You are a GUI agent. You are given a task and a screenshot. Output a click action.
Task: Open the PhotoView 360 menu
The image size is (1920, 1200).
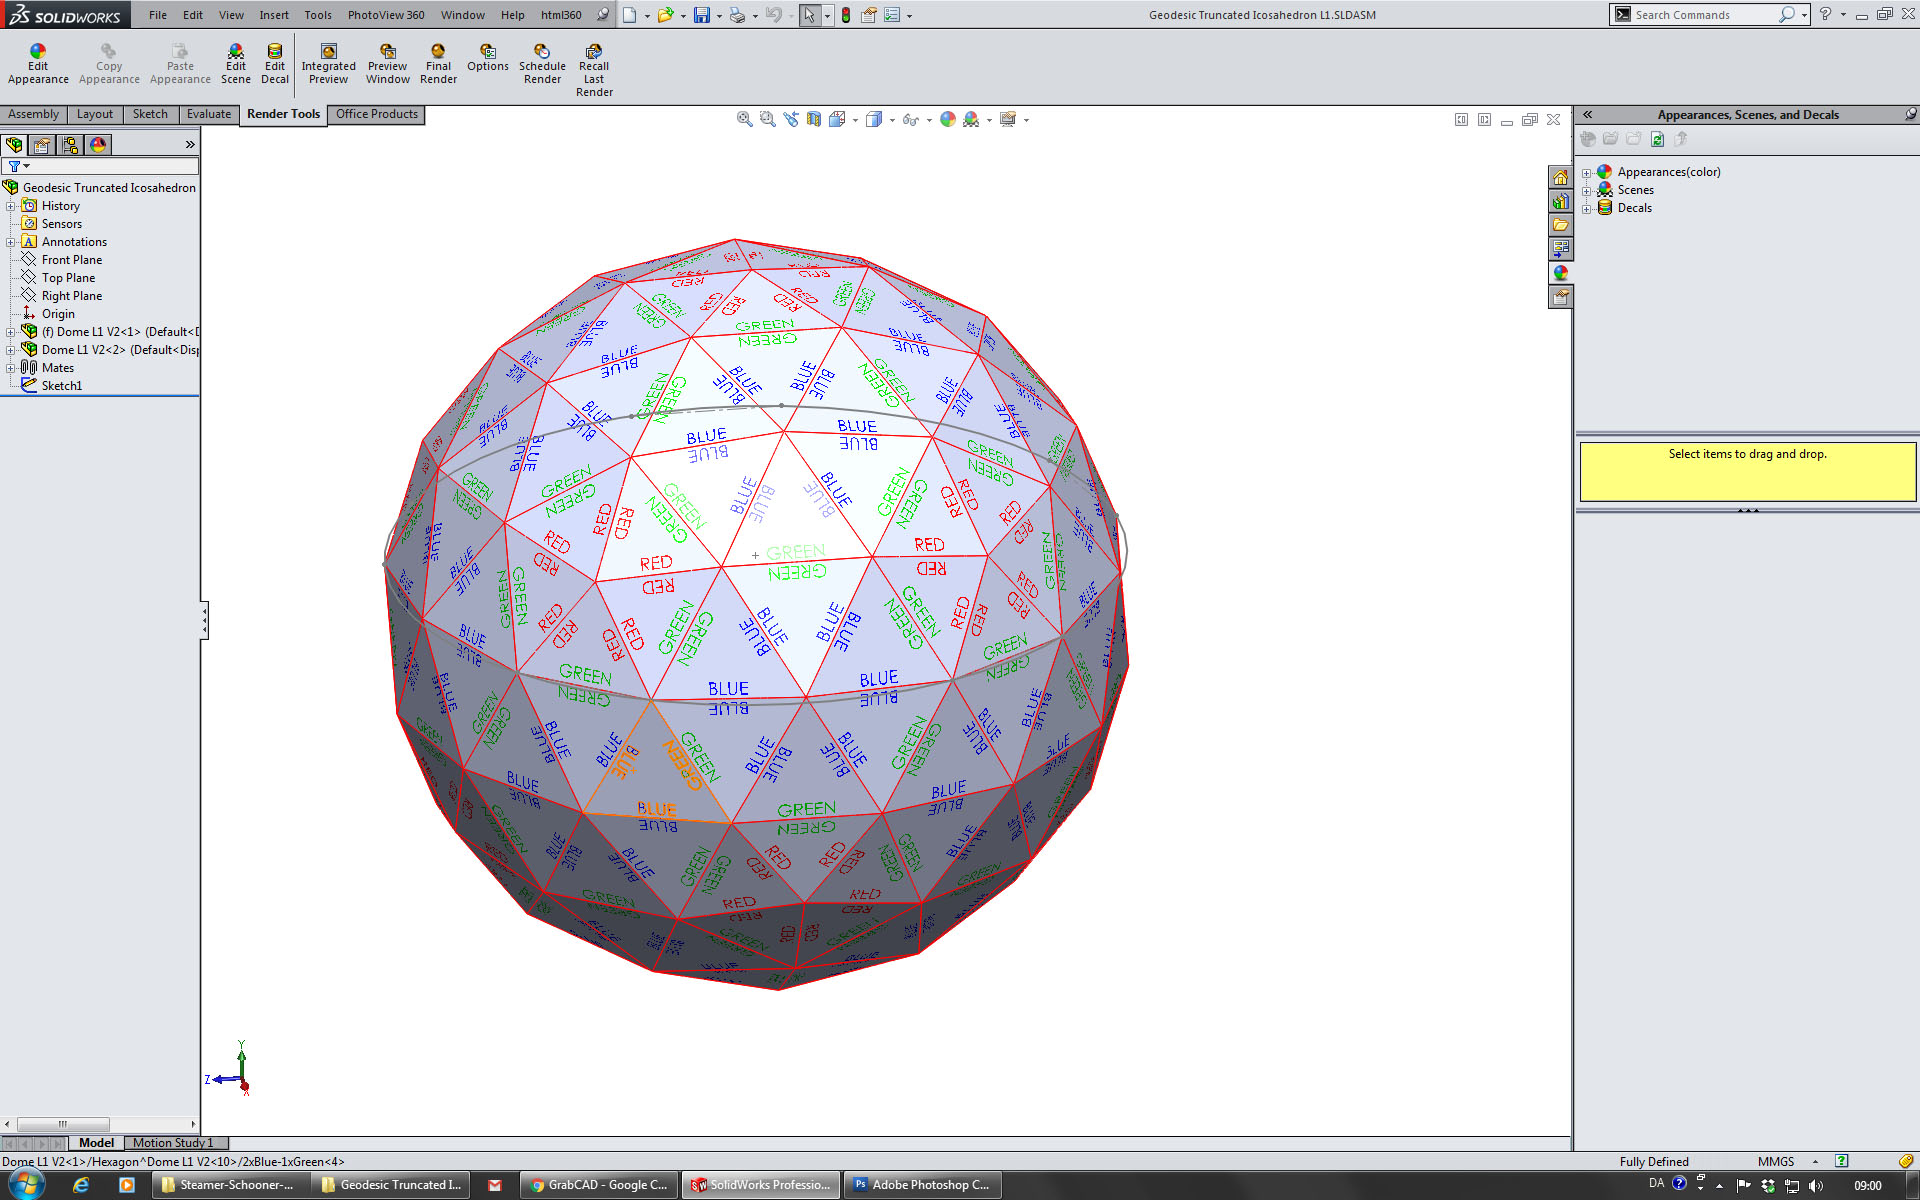[385, 15]
